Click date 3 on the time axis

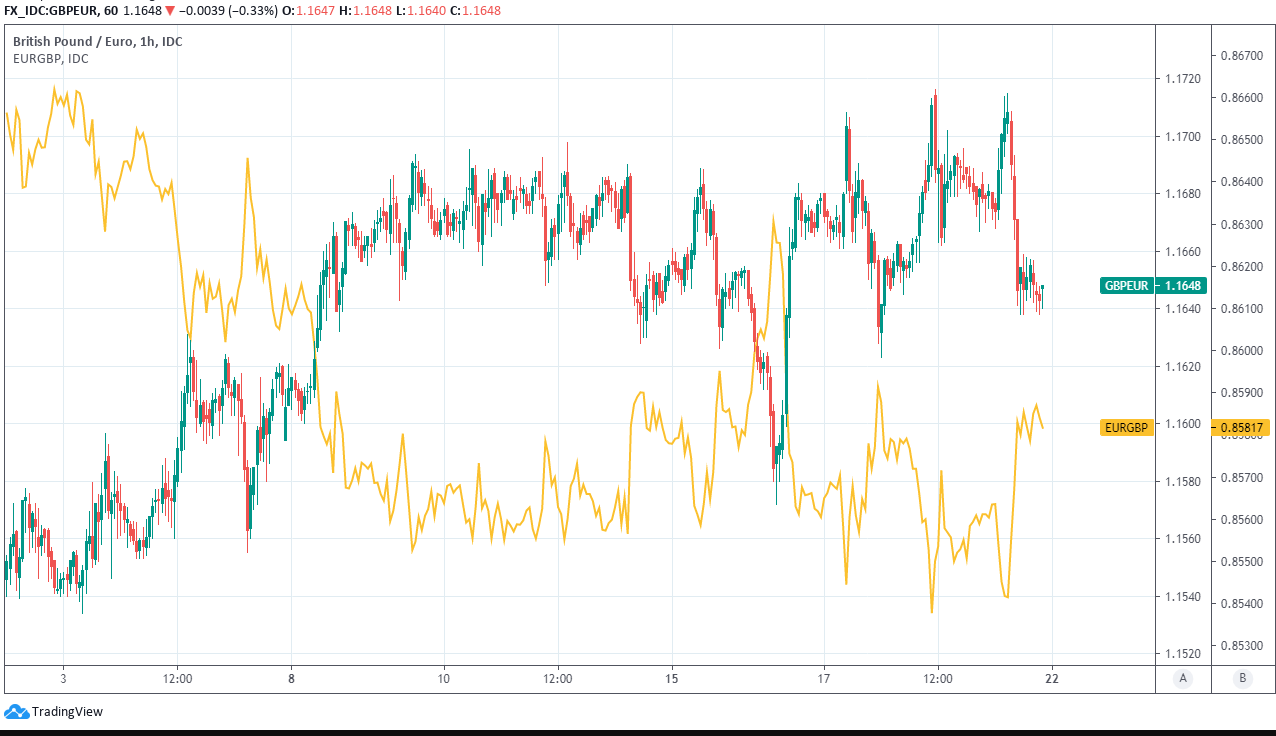tap(63, 678)
